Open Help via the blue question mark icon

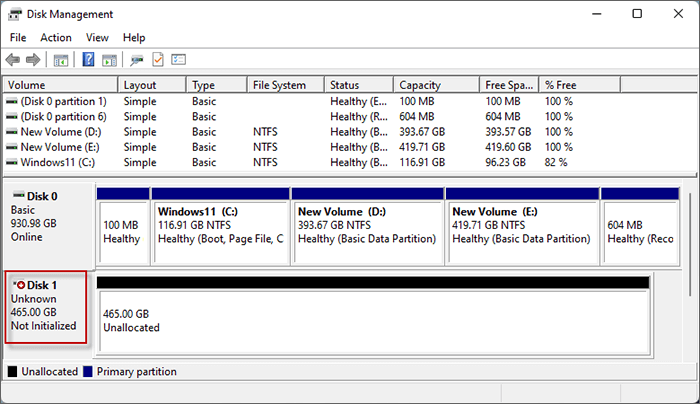(89, 60)
